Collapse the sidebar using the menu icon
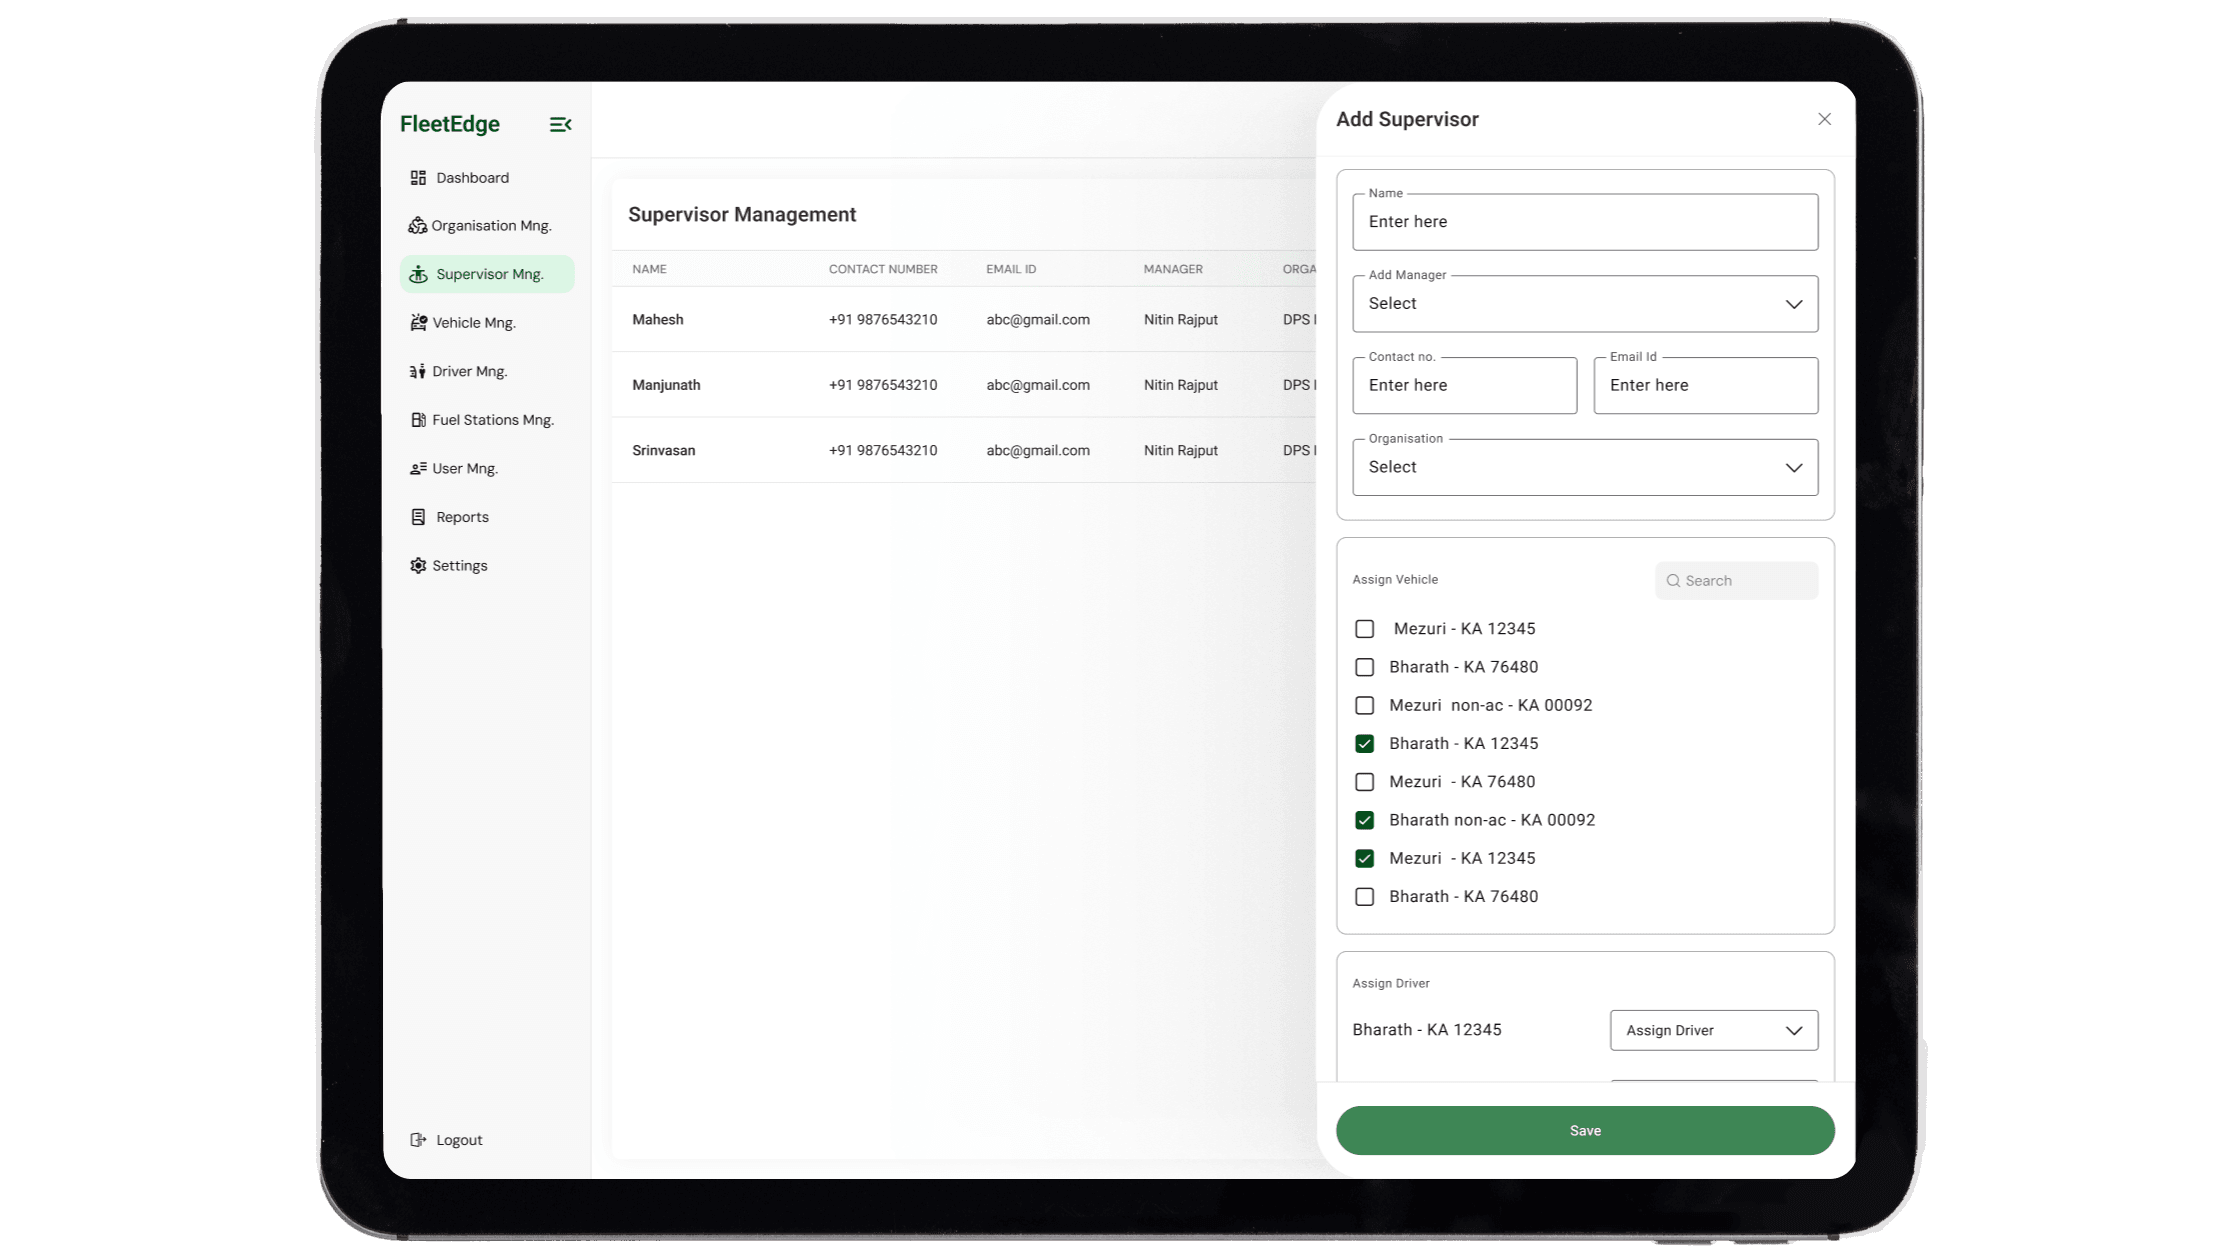The height and width of the screenshot is (1260, 2240). pos(560,124)
